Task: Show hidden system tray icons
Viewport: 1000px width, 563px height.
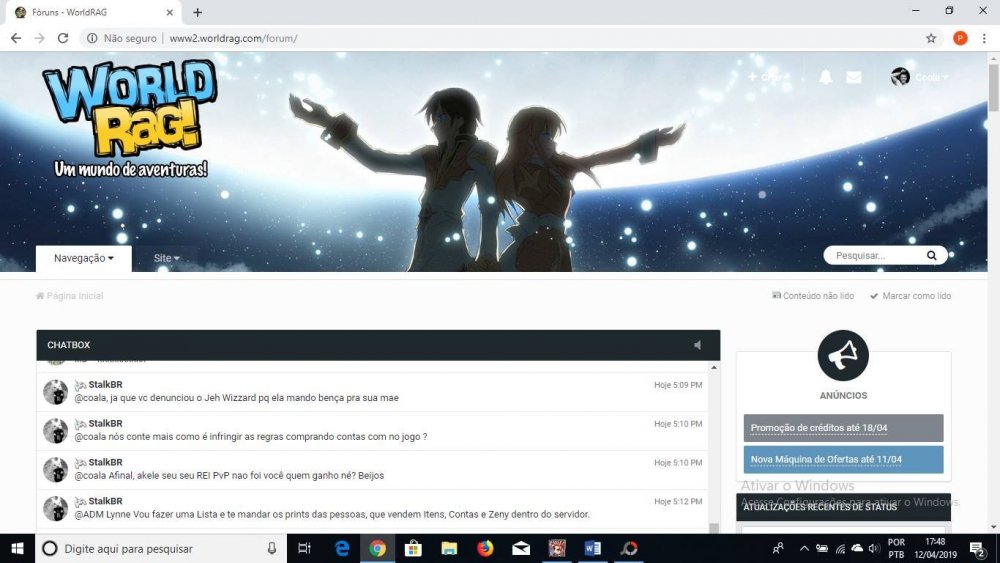Action: point(804,548)
